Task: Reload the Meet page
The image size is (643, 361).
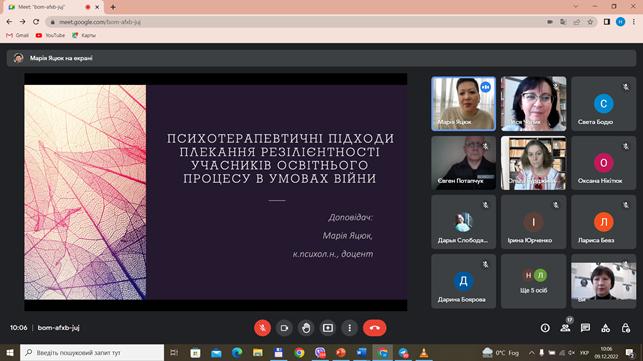Action: 36,22
